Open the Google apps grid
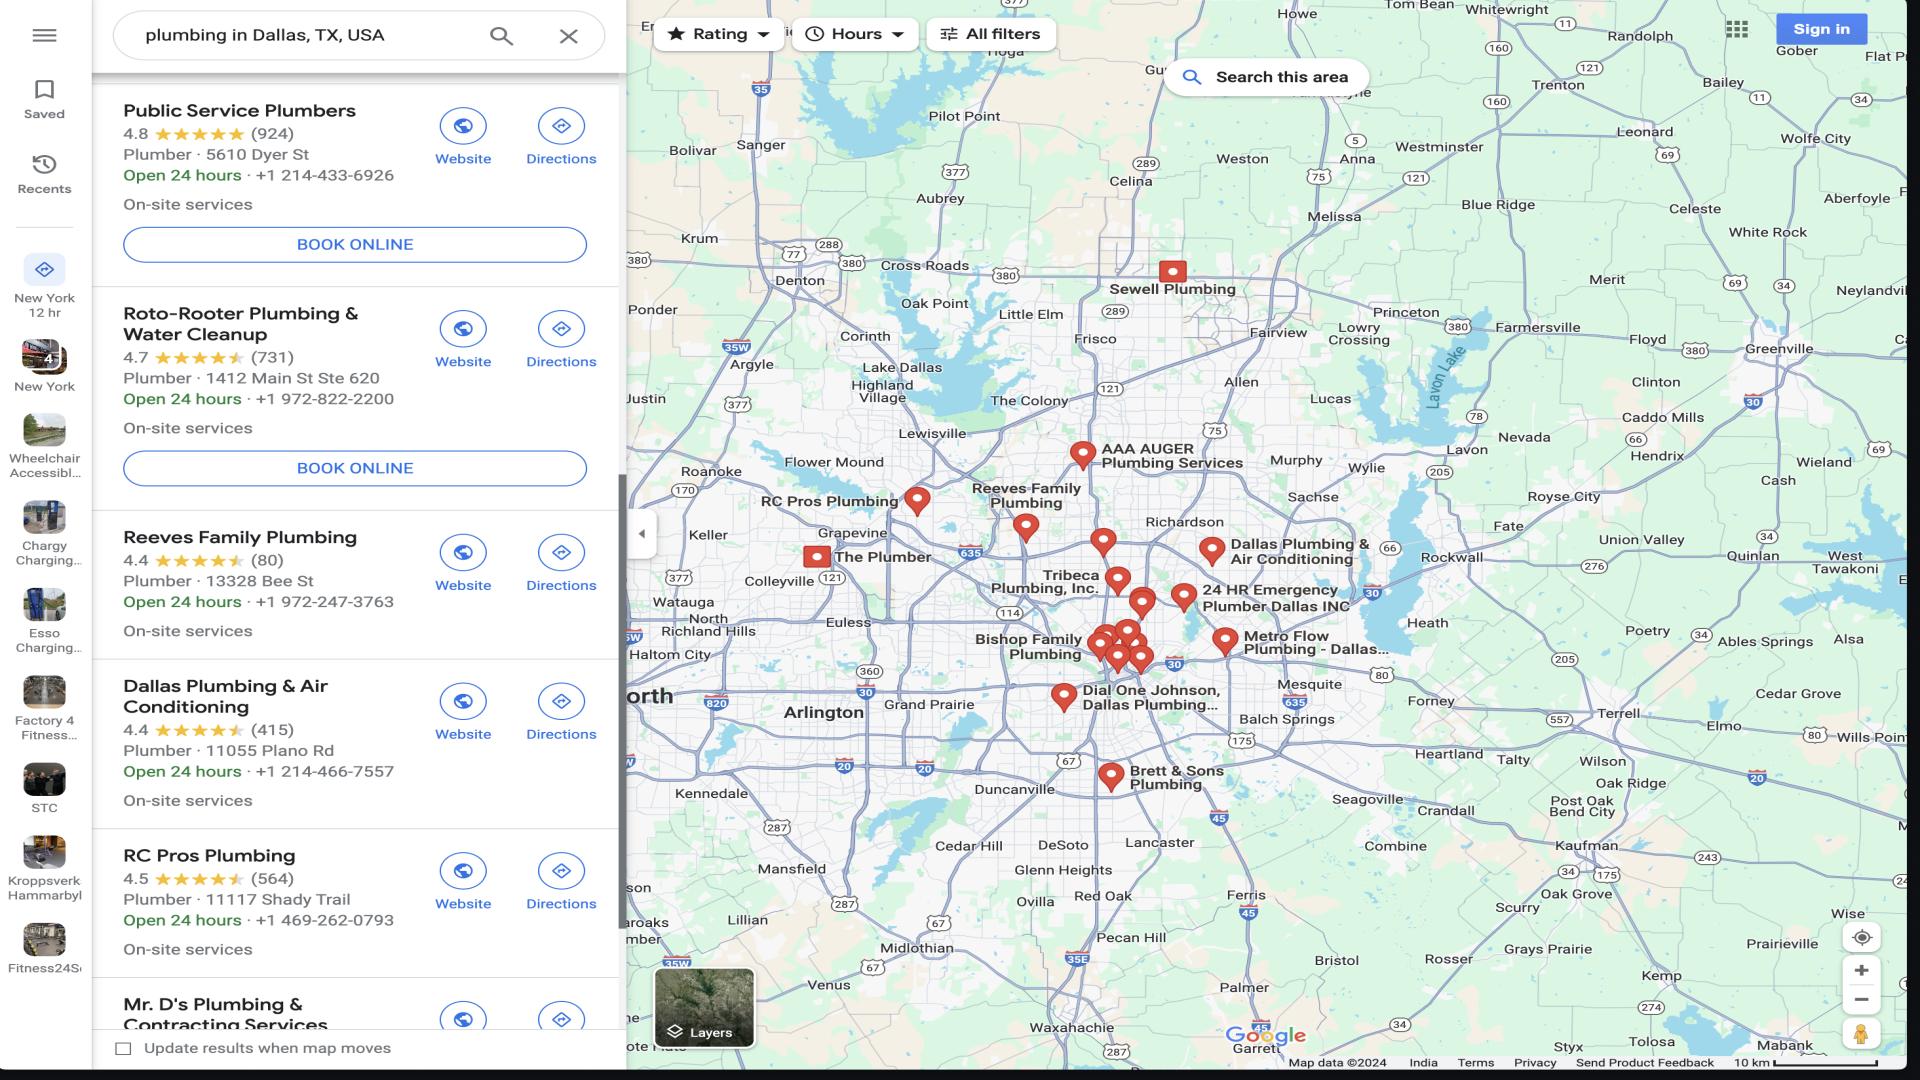Screen dimensions: 1920x1080 (x=1737, y=29)
